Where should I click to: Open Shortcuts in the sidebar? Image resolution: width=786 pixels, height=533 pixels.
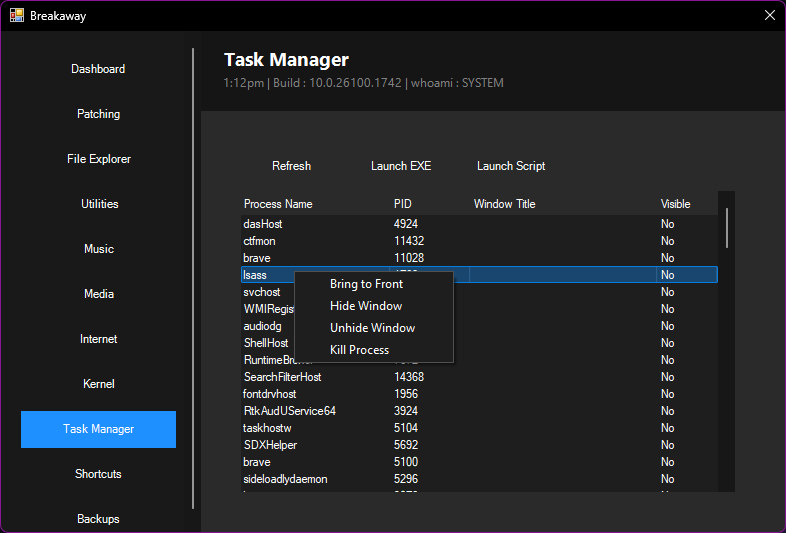coord(98,474)
